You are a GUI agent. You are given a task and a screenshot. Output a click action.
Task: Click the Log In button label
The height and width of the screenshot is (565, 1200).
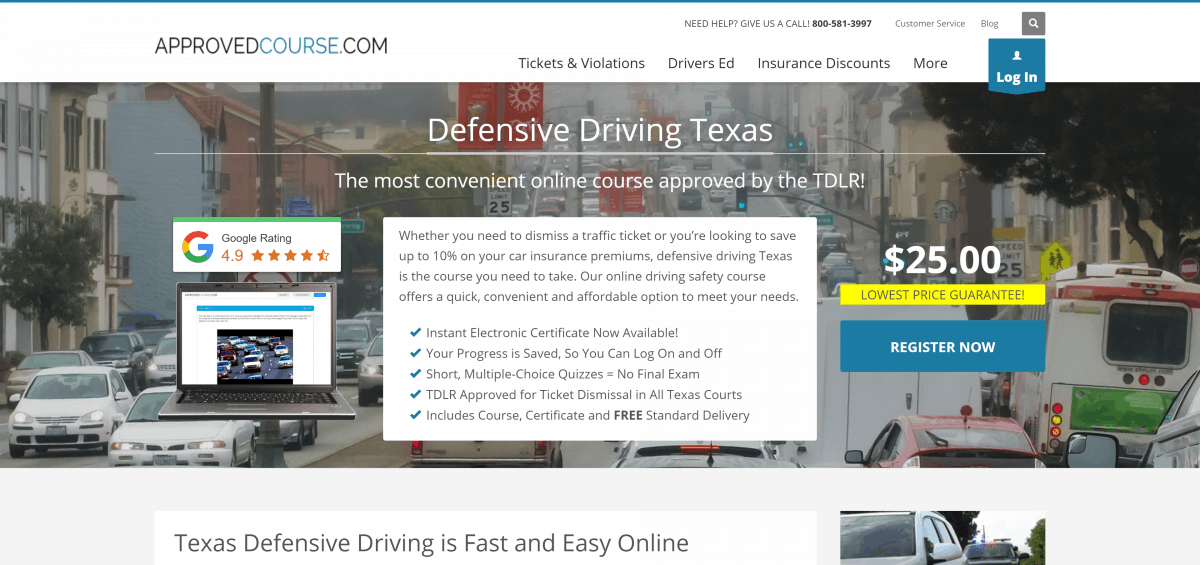coord(1017,77)
